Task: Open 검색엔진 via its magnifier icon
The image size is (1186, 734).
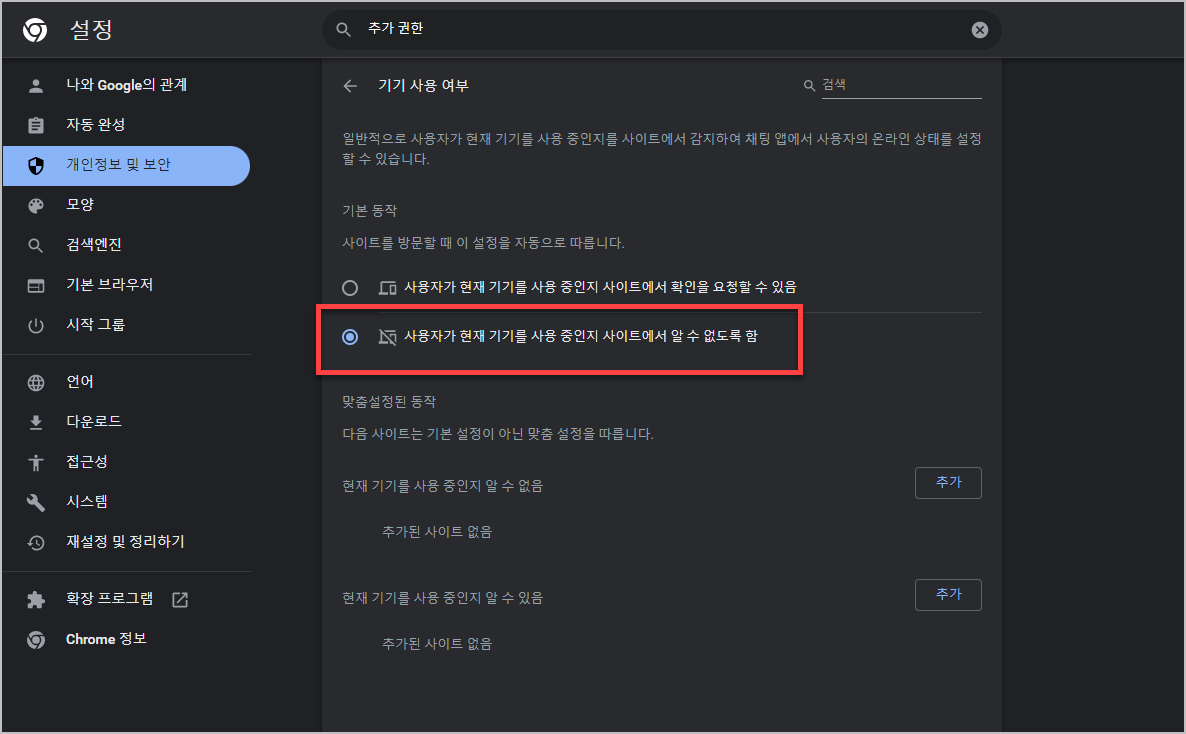Action: coord(36,244)
